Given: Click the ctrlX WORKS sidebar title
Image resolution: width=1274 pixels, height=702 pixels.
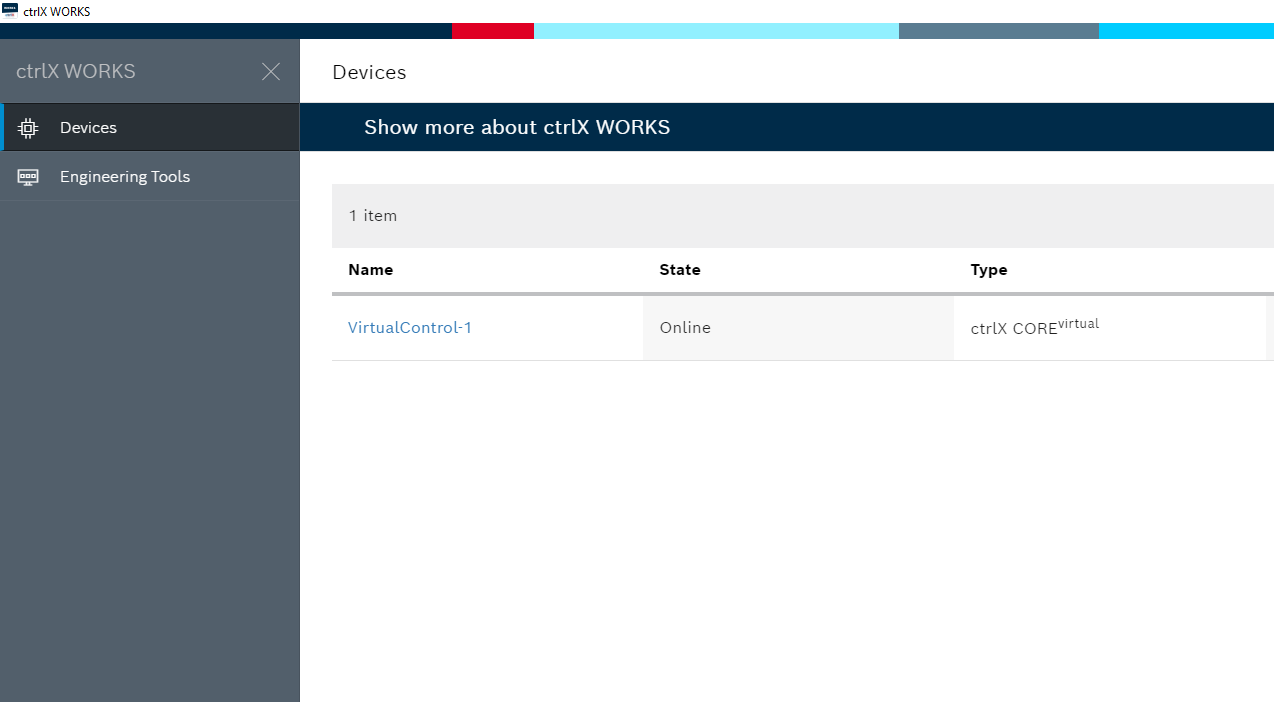Looking at the screenshot, I should (x=76, y=71).
